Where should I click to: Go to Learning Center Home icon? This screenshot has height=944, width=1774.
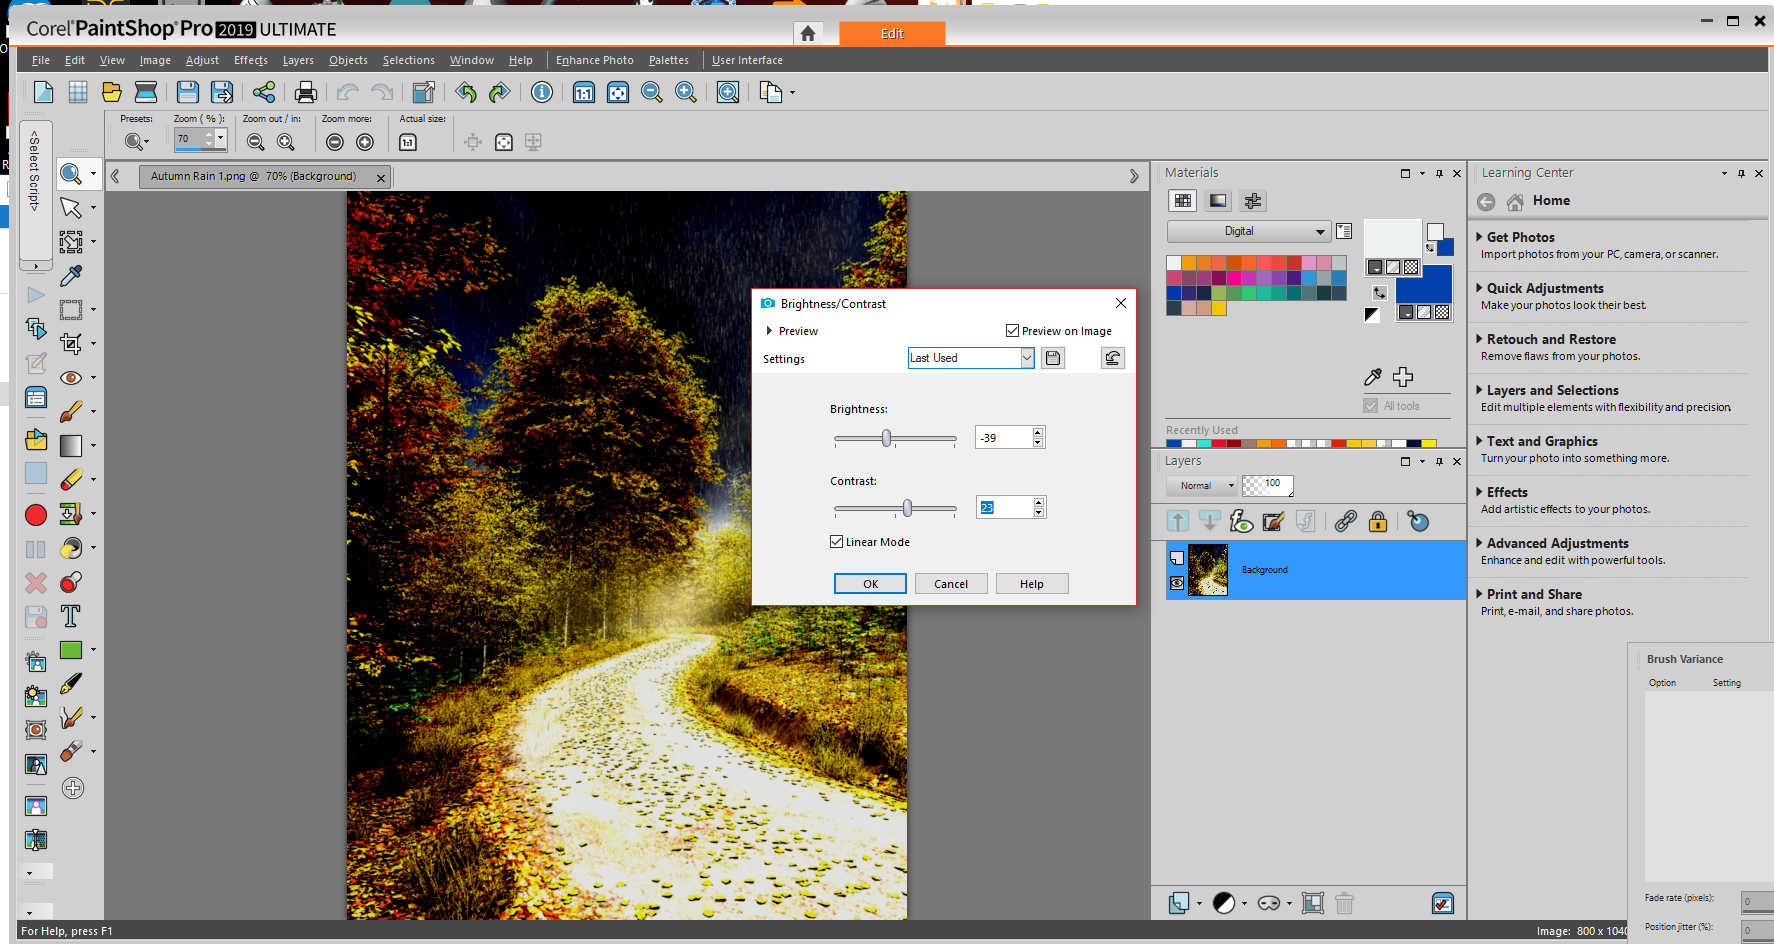click(x=1516, y=202)
